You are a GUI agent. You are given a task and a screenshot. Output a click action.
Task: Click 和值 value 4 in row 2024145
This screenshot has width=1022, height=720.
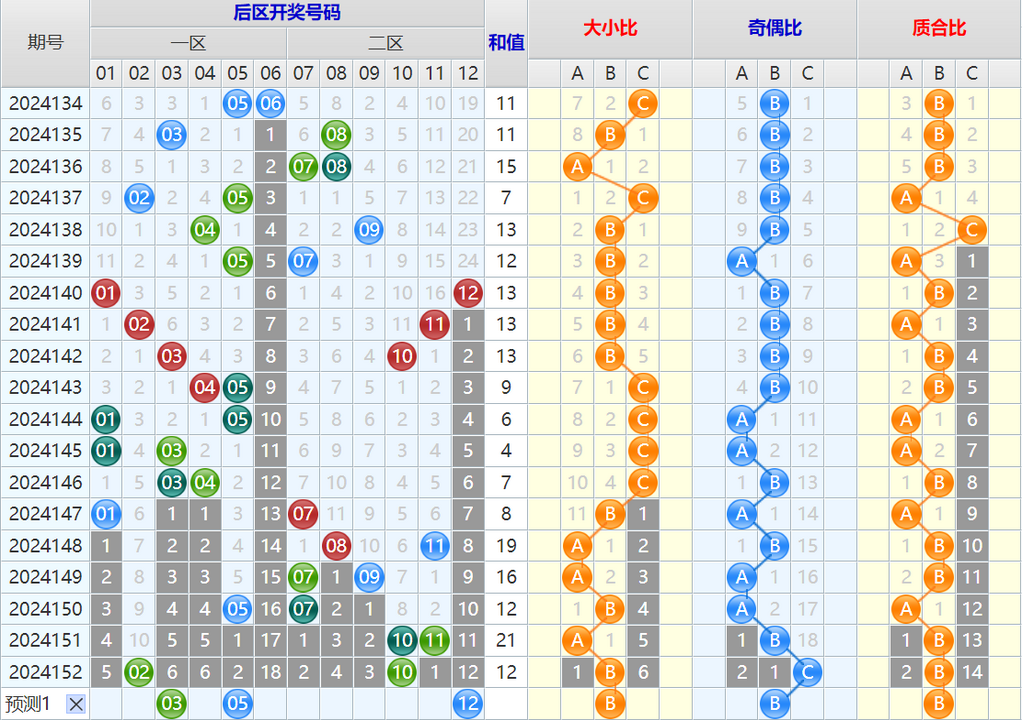(506, 451)
